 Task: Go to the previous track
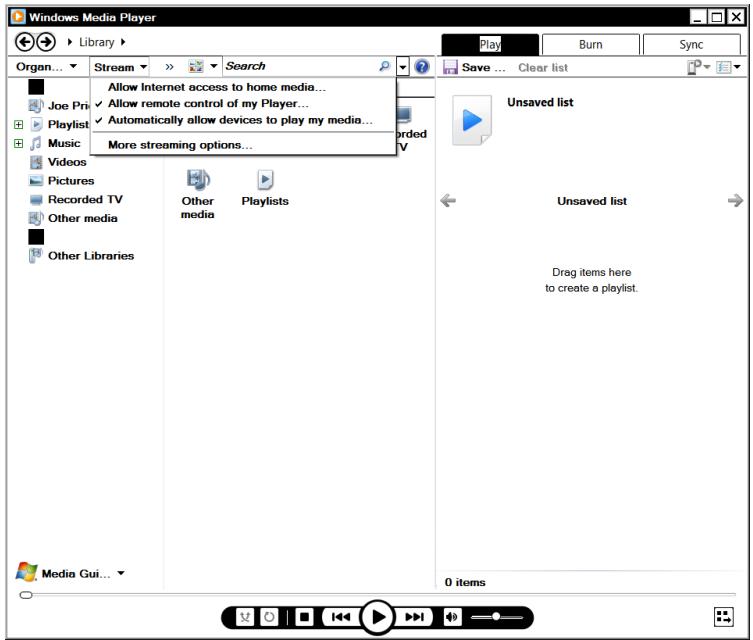click(x=340, y=615)
